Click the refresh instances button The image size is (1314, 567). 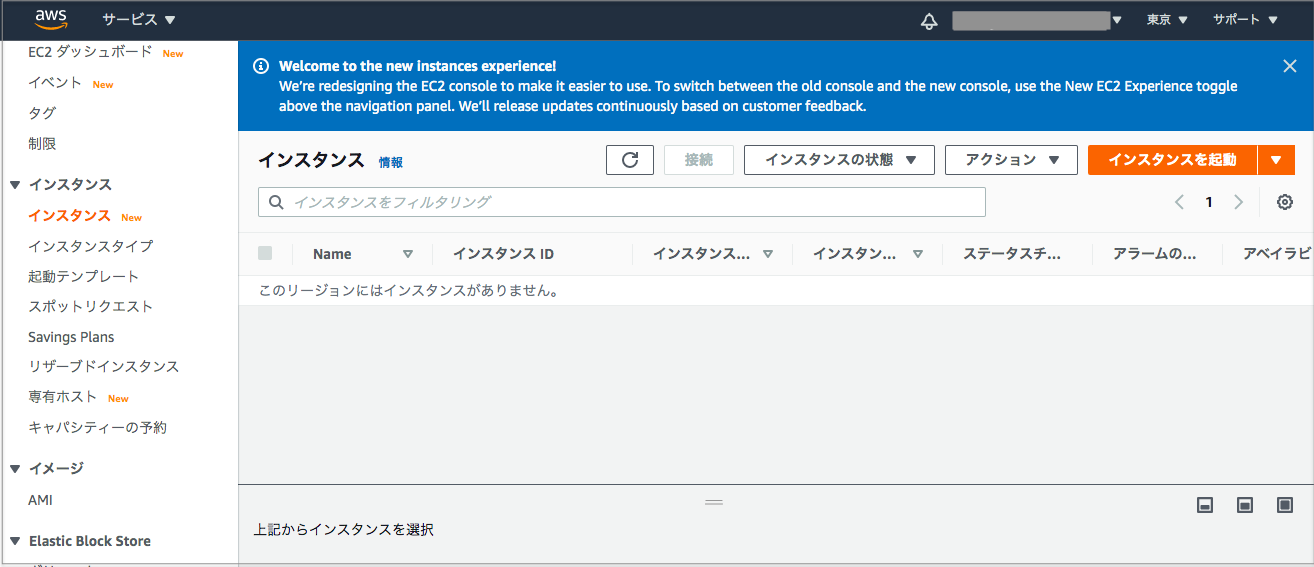point(630,160)
